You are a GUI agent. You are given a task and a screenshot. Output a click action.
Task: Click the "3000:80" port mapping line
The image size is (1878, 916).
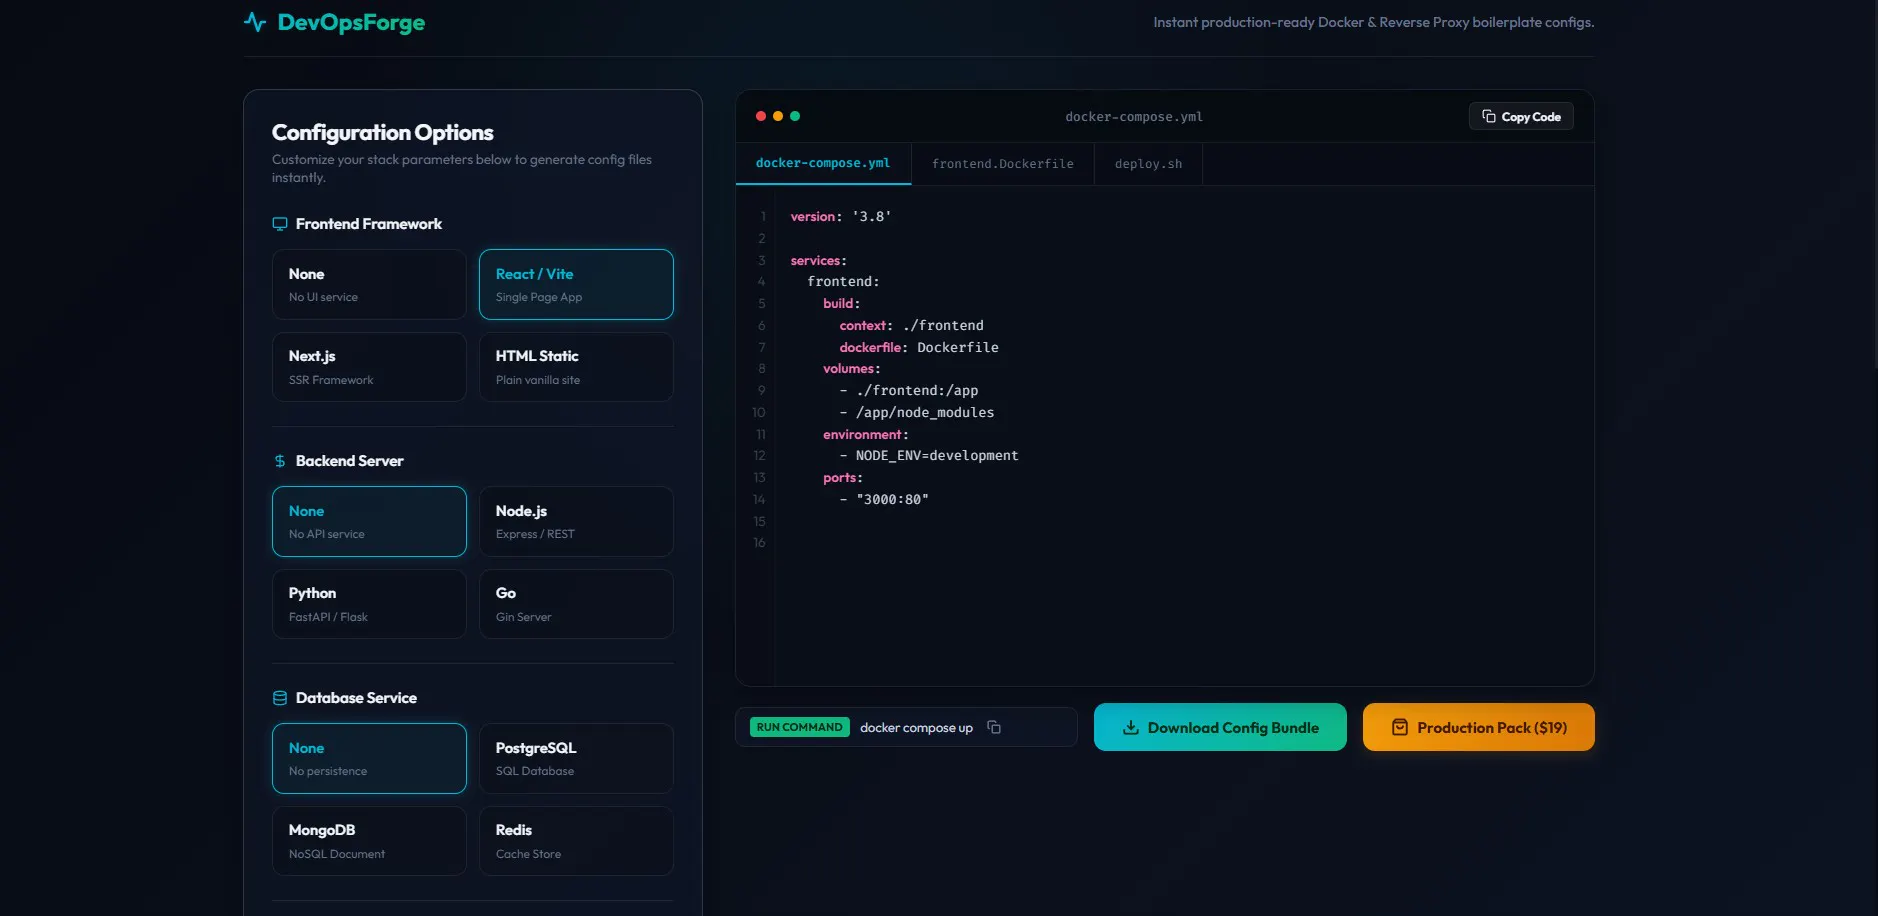click(884, 500)
